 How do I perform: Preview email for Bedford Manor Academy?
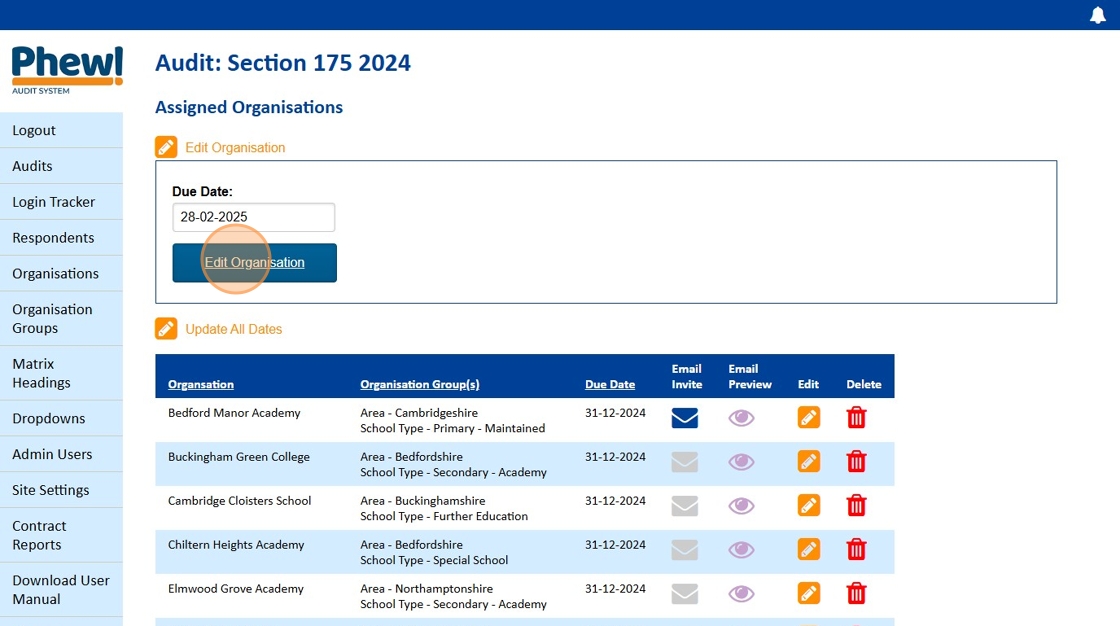741,418
